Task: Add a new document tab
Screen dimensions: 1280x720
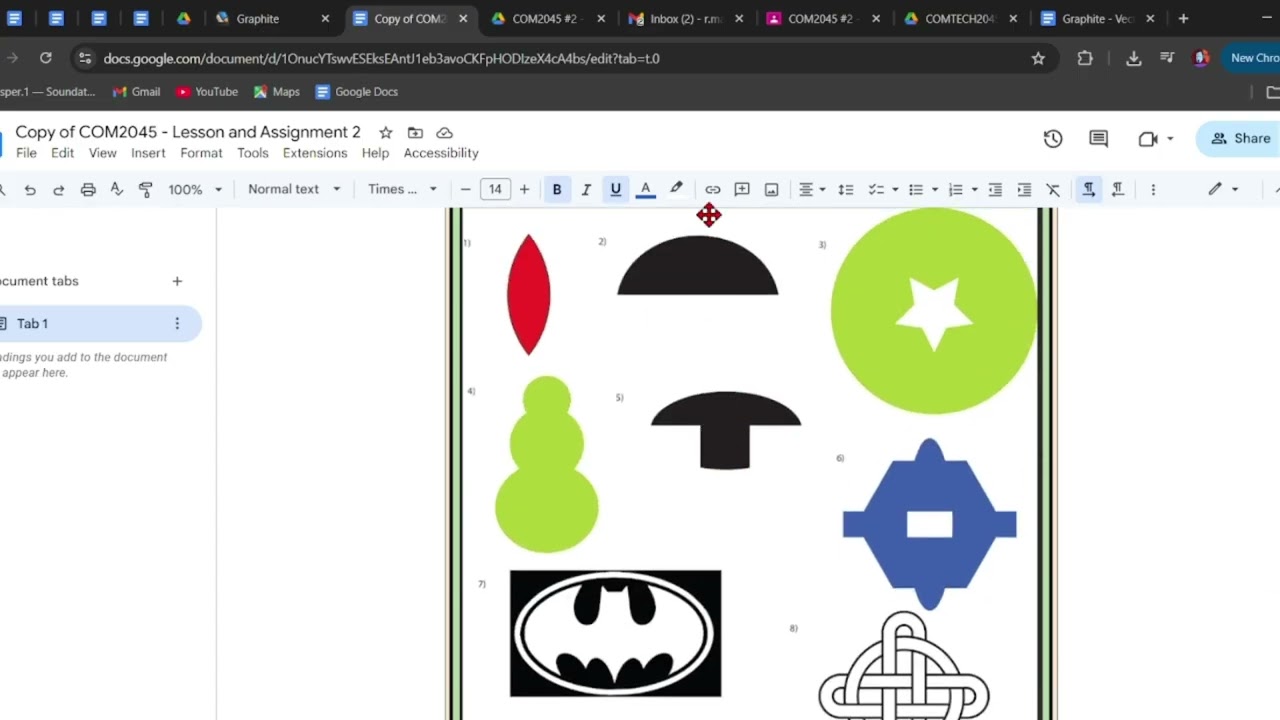Action: 177,281
